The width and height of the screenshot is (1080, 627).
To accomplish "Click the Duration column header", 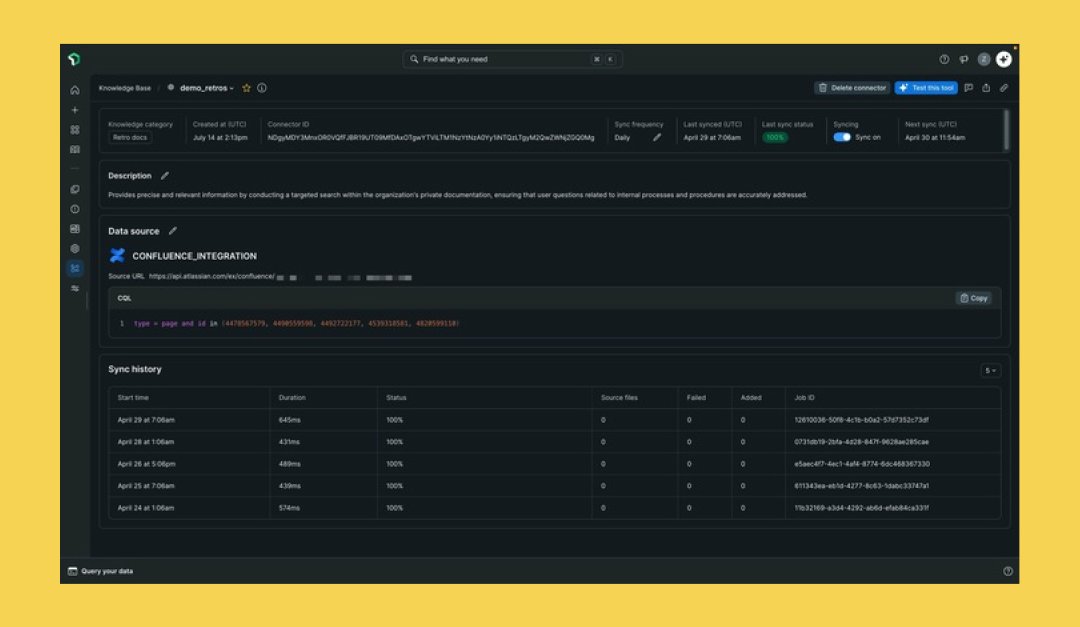I will pyautogui.click(x=292, y=398).
